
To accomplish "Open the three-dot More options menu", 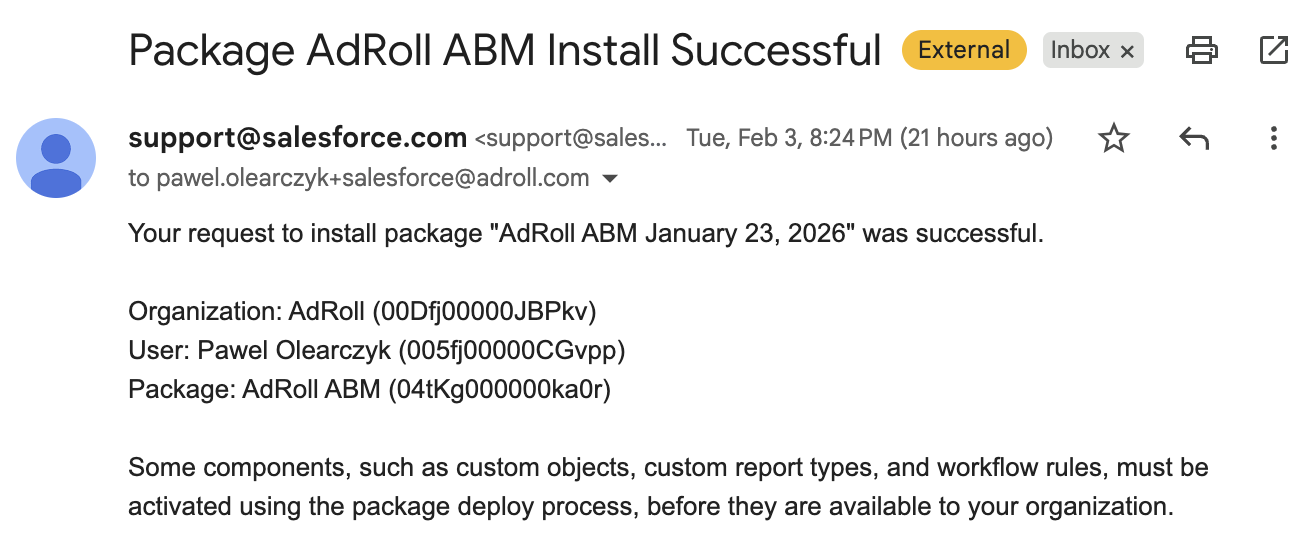I will [1273, 139].
